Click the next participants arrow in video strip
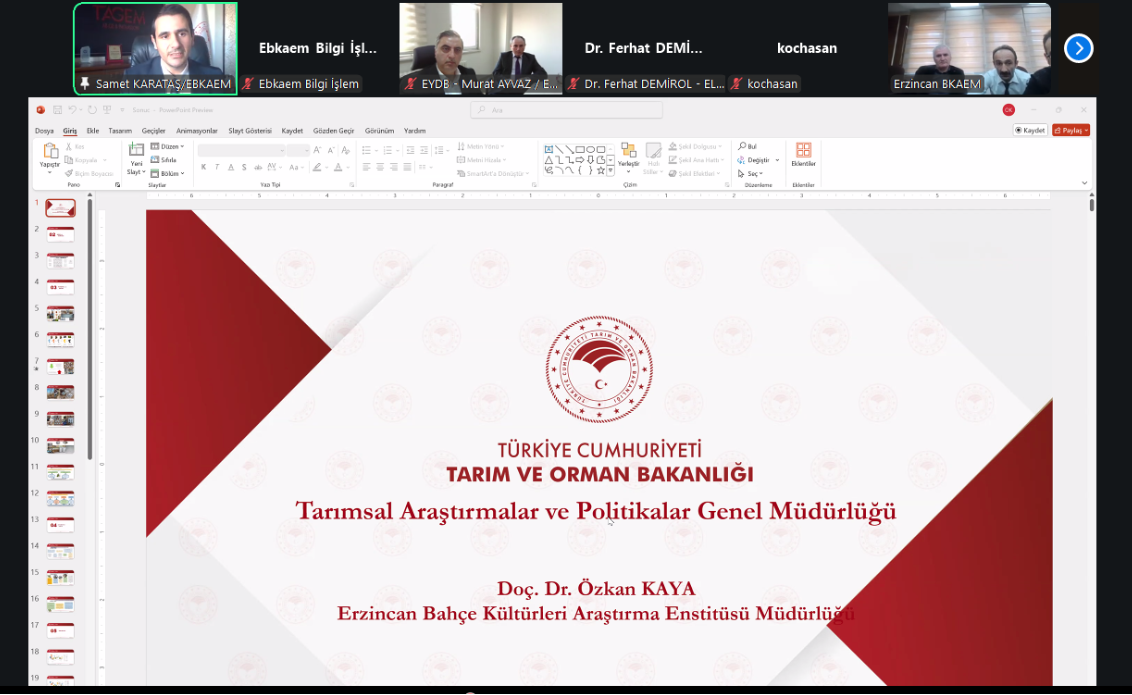 1078,48
